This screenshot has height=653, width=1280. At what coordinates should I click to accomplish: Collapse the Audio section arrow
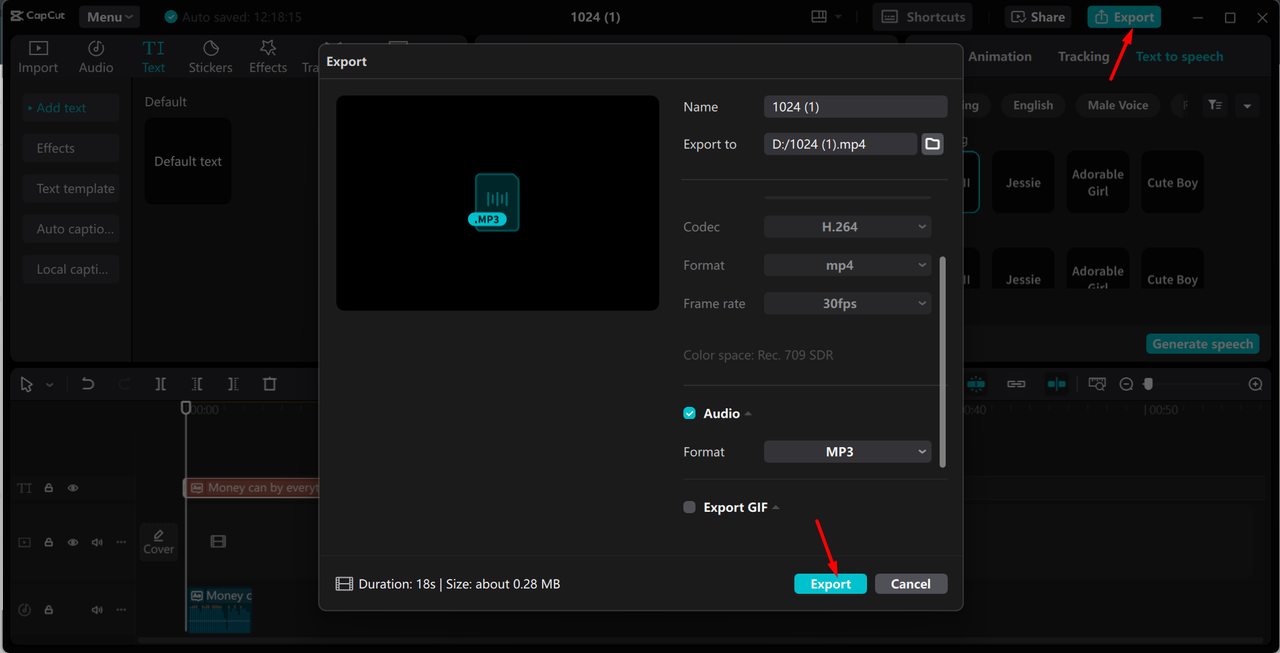click(748, 414)
